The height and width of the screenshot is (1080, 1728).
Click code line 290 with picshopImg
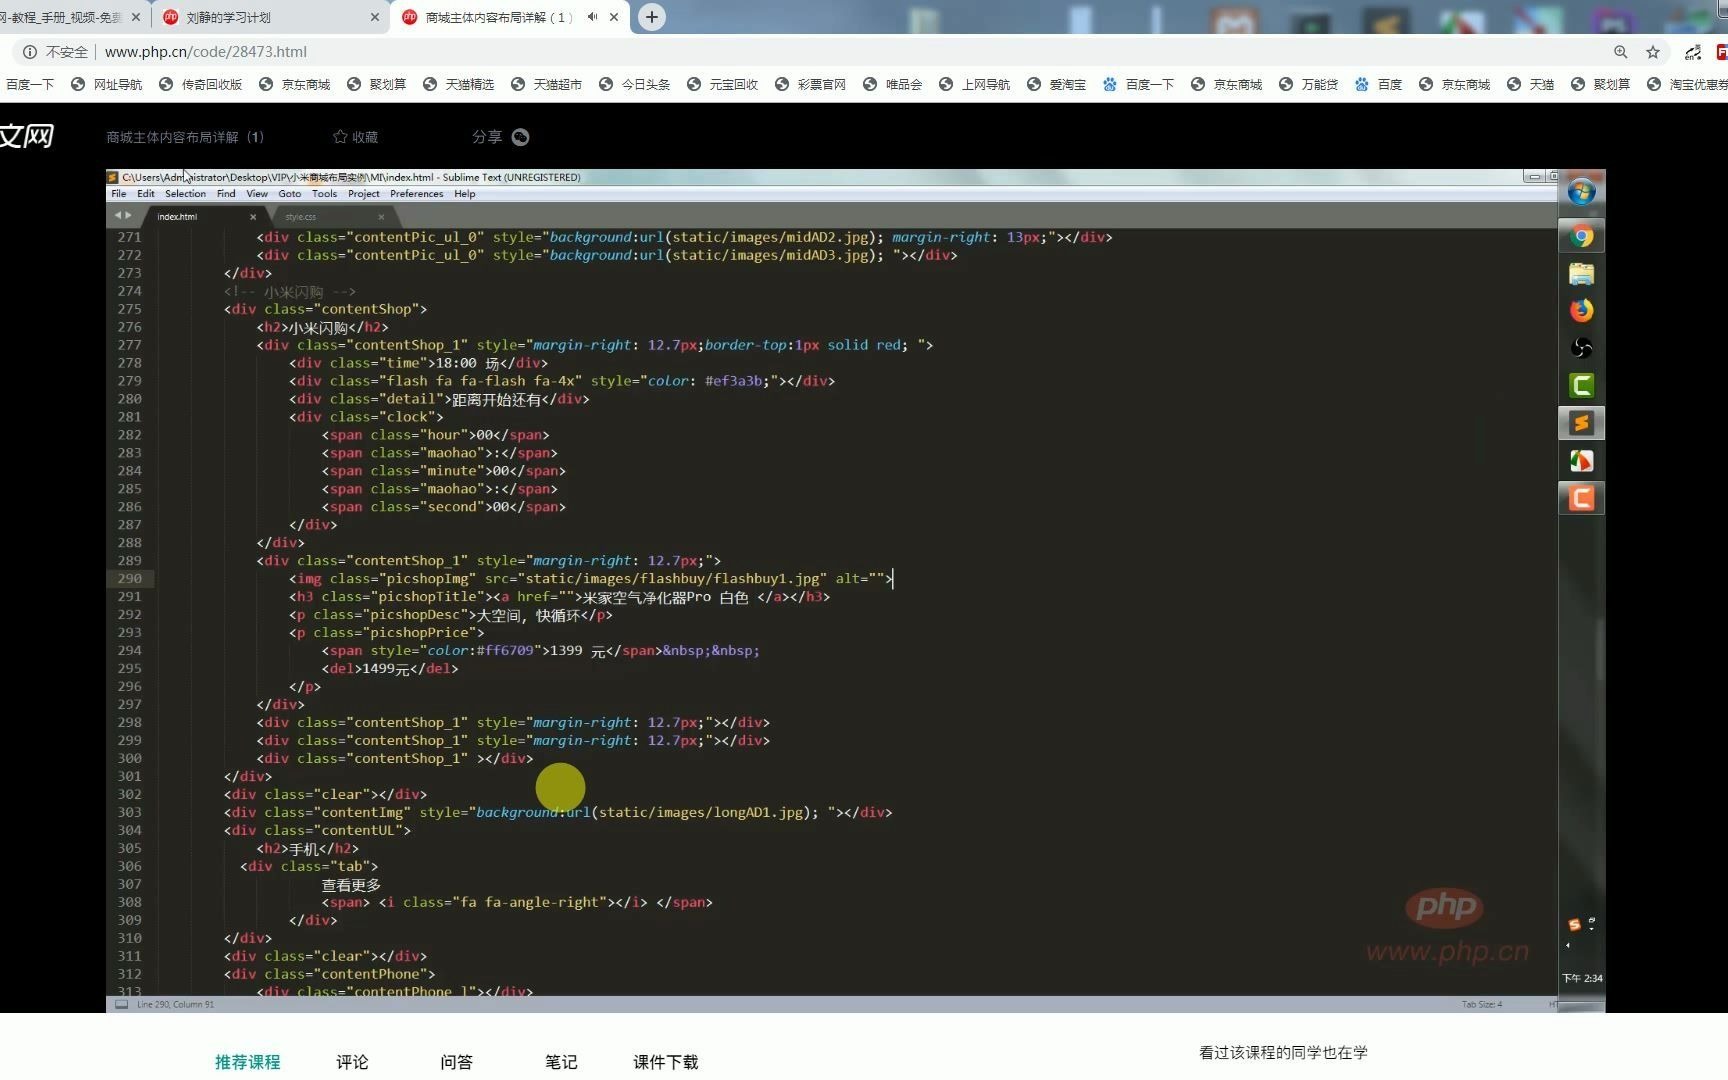pos(590,579)
